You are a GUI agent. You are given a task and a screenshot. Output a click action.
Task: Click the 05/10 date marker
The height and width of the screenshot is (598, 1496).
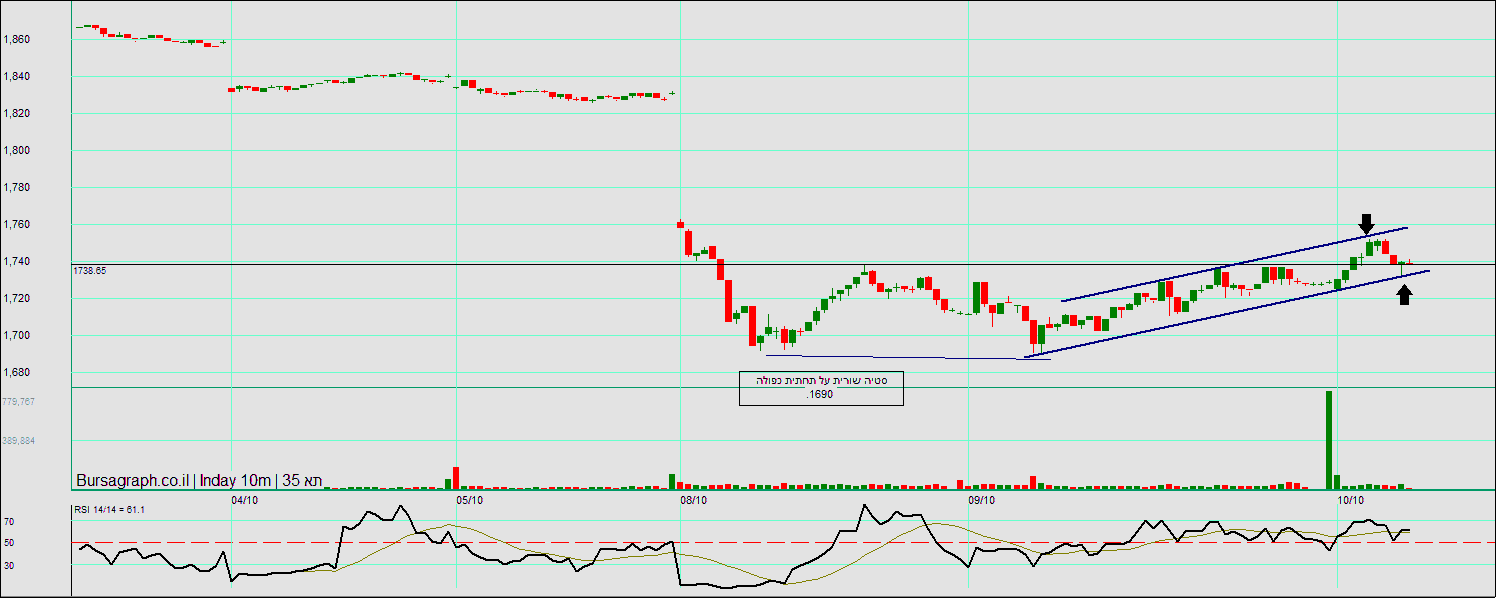470,498
